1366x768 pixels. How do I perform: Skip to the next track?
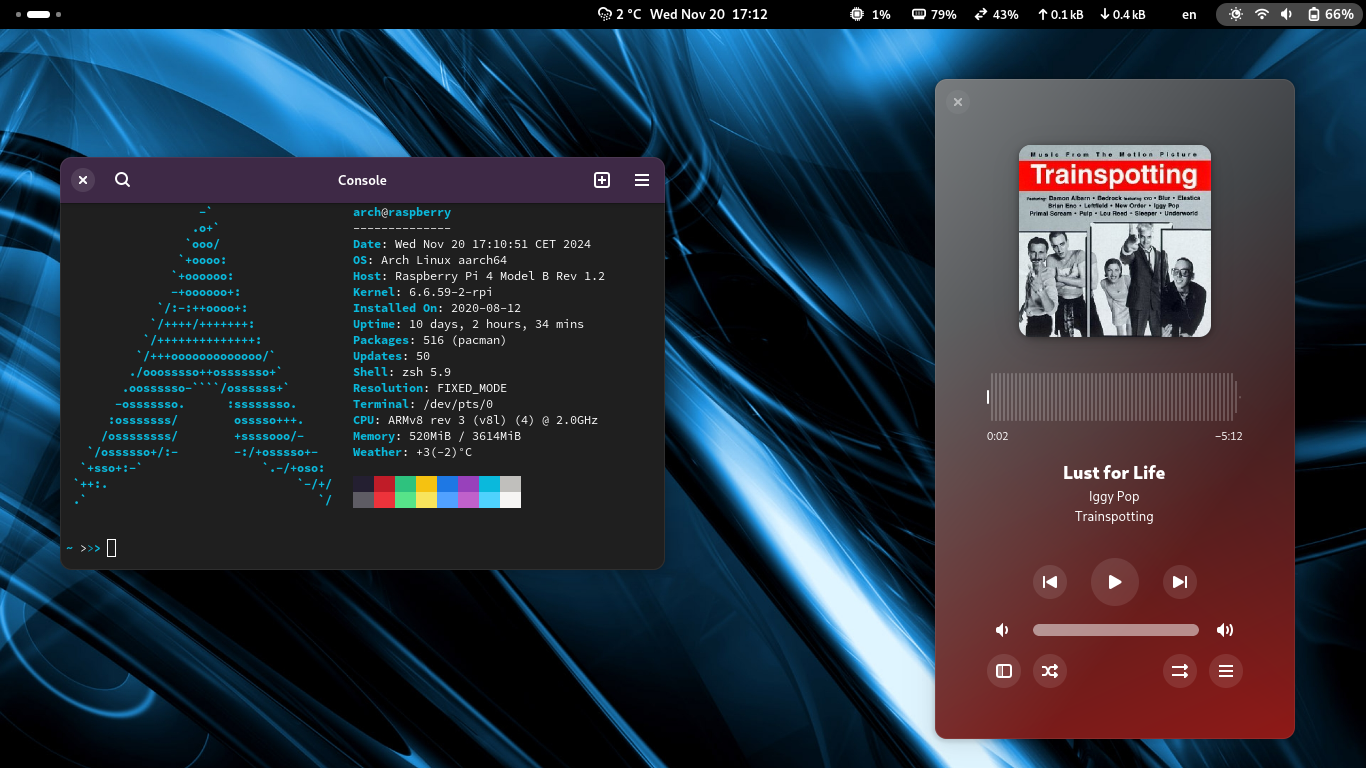click(x=1180, y=582)
